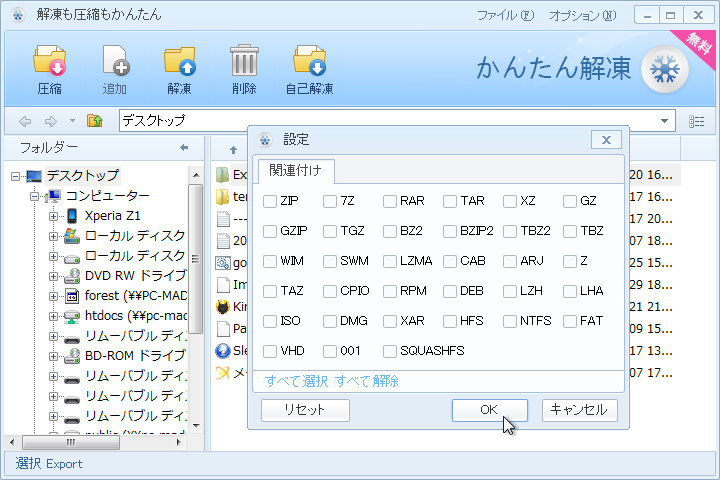Expand the htdocs network drive node
Image resolution: width=720 pixels, height=480 pixels.
(x=53, y=316)
